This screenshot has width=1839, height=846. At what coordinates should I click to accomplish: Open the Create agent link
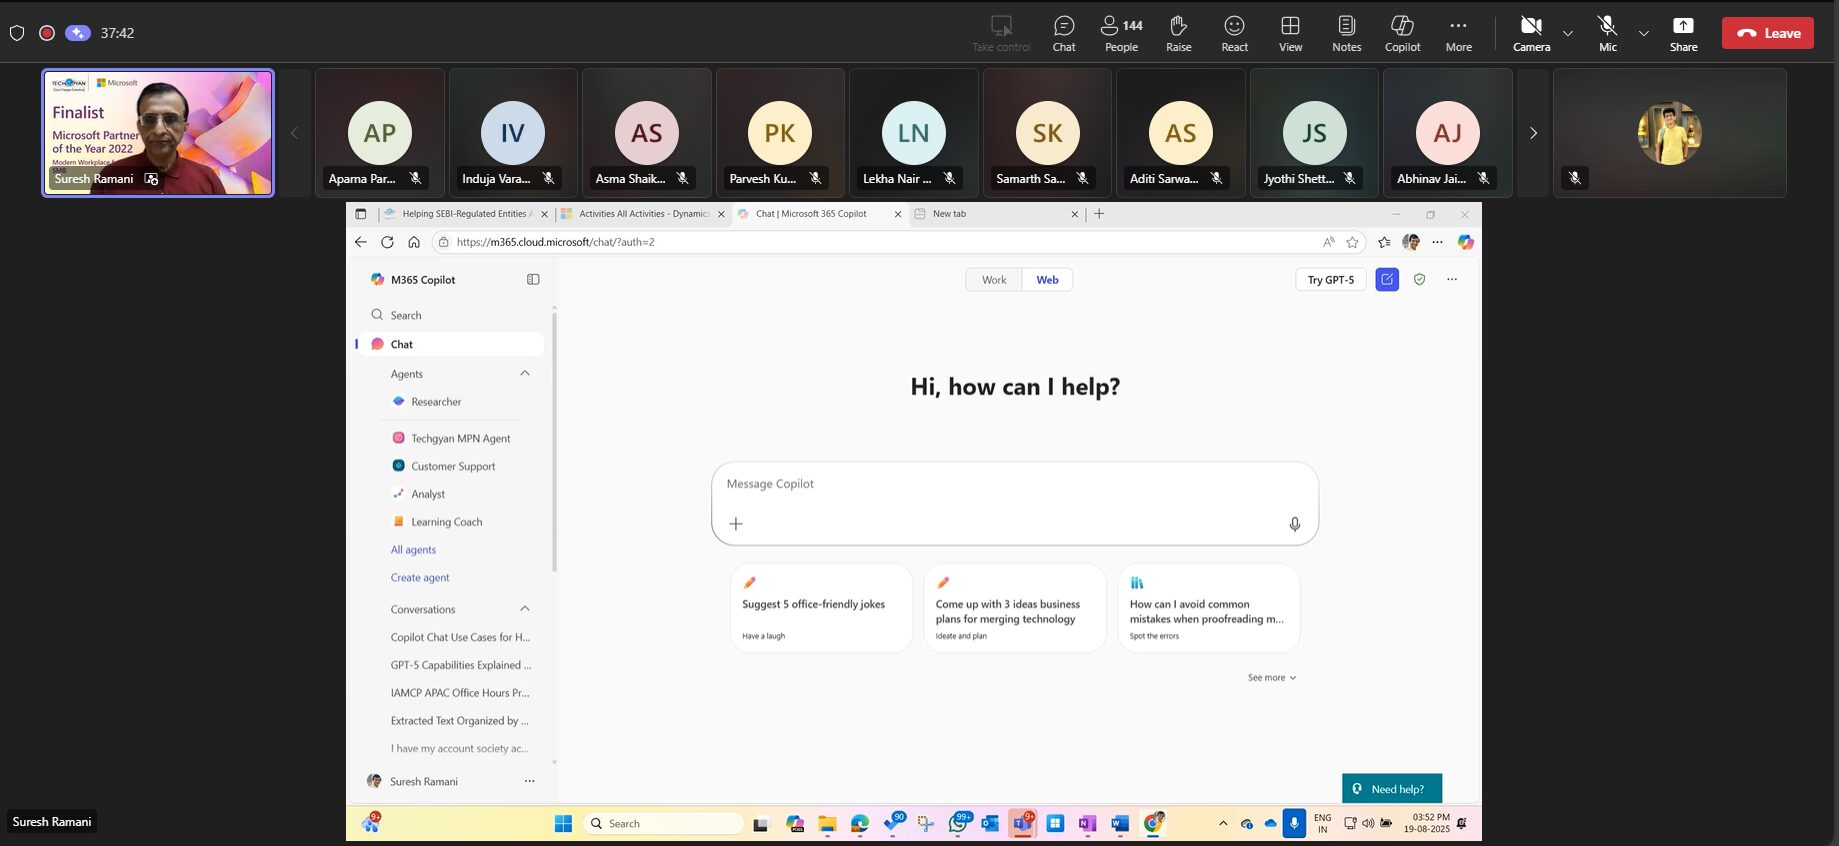point(420,578)
